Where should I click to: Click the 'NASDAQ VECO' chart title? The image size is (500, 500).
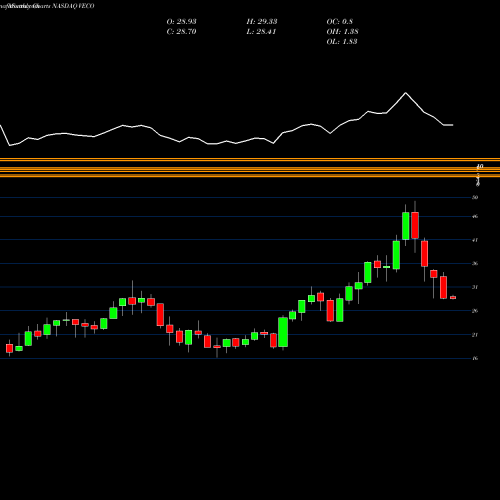(x=73, y=6)
